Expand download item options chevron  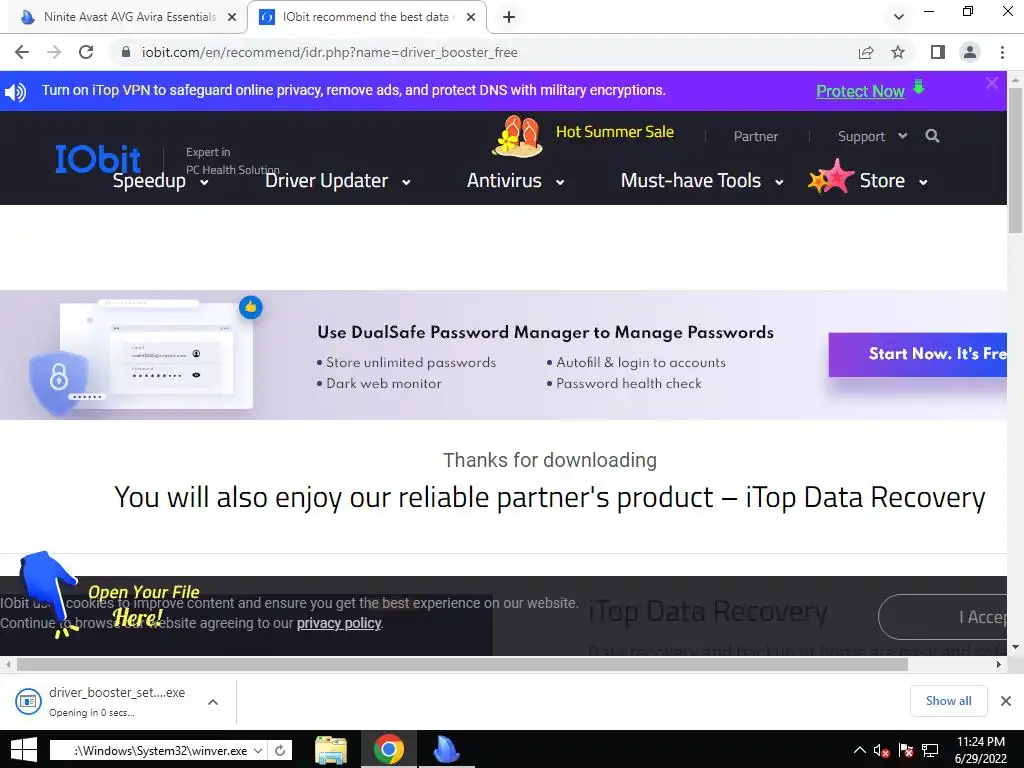[x=213, y=702]
